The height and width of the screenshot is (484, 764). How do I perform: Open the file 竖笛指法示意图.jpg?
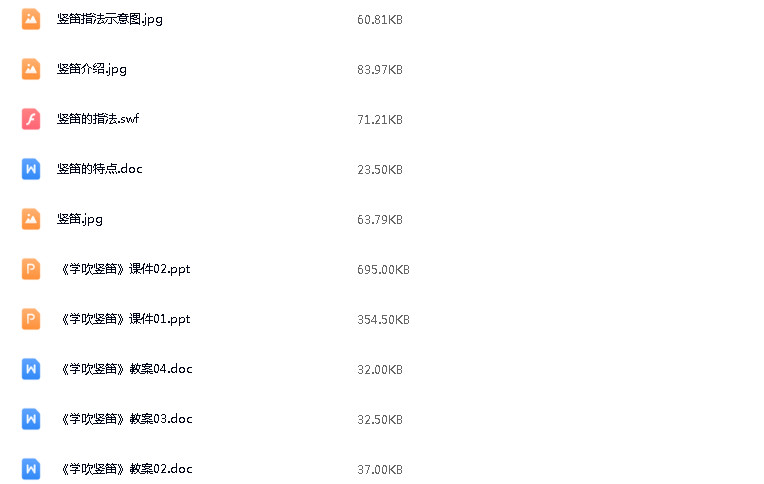(x=110, y=19)
